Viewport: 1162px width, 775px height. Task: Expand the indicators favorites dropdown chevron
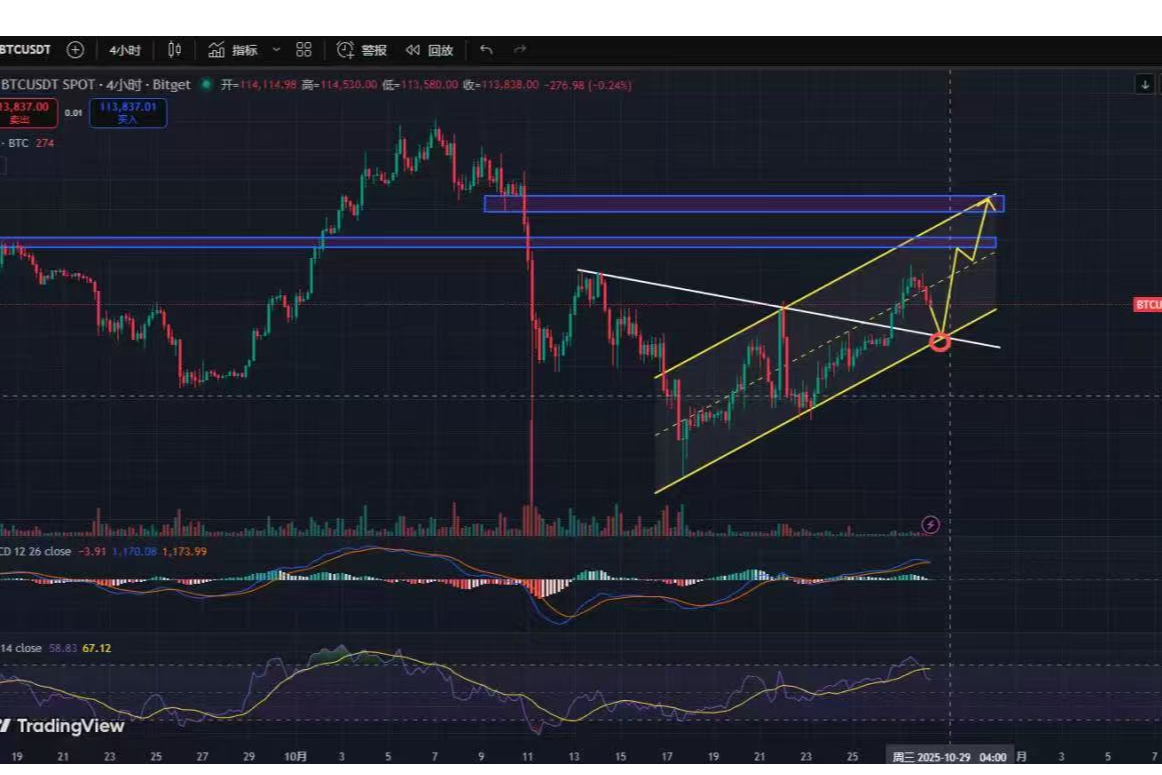[276, 50]
